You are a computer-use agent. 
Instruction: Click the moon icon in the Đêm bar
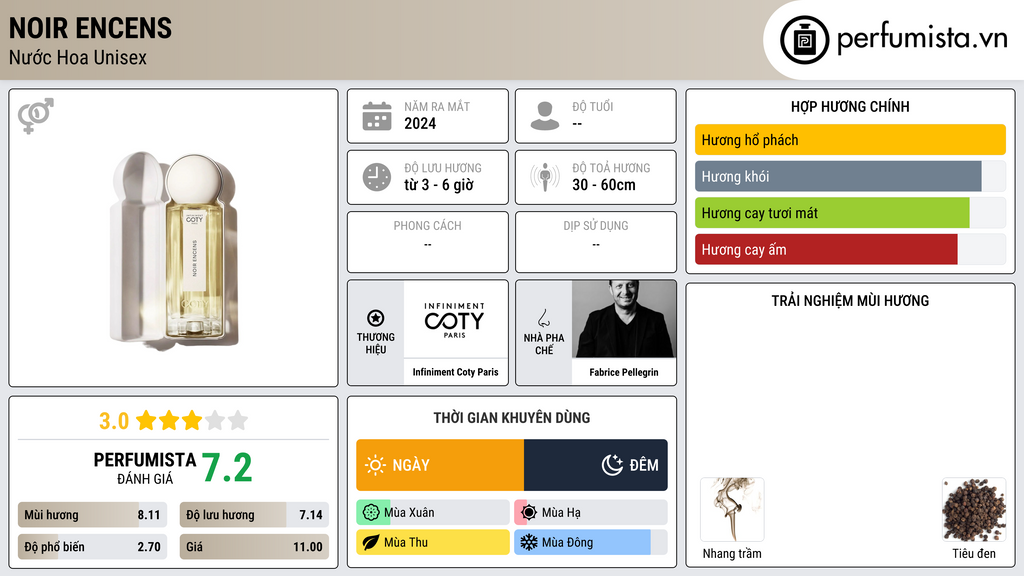612,465
